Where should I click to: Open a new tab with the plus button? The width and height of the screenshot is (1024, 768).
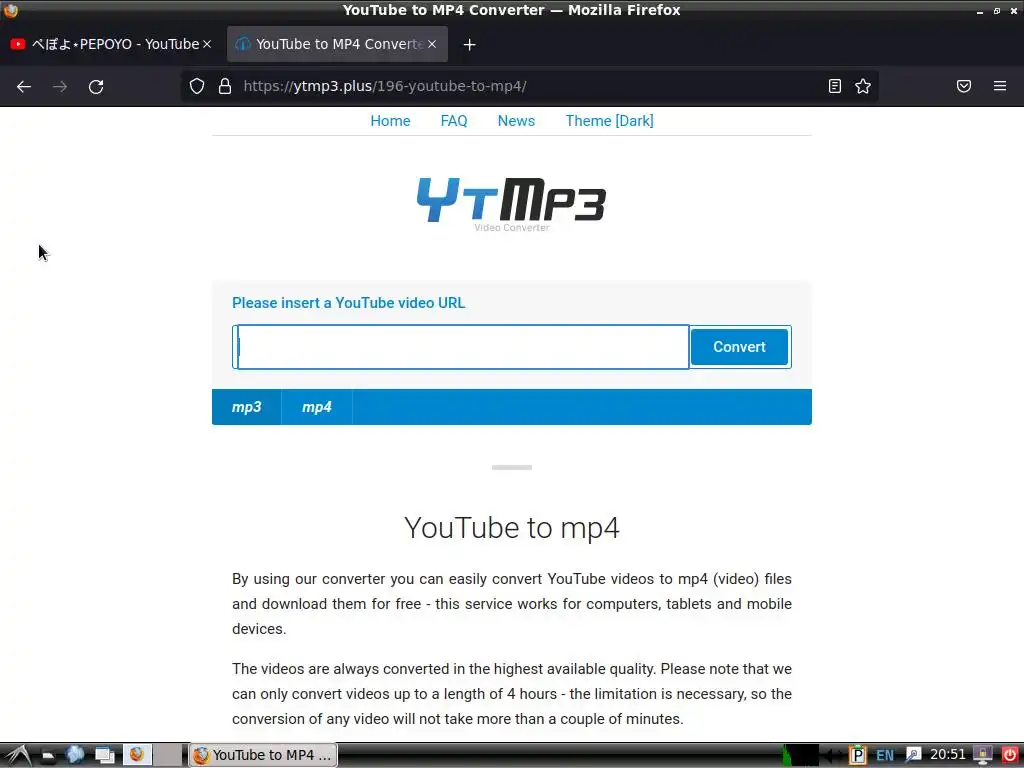point(470,44)
